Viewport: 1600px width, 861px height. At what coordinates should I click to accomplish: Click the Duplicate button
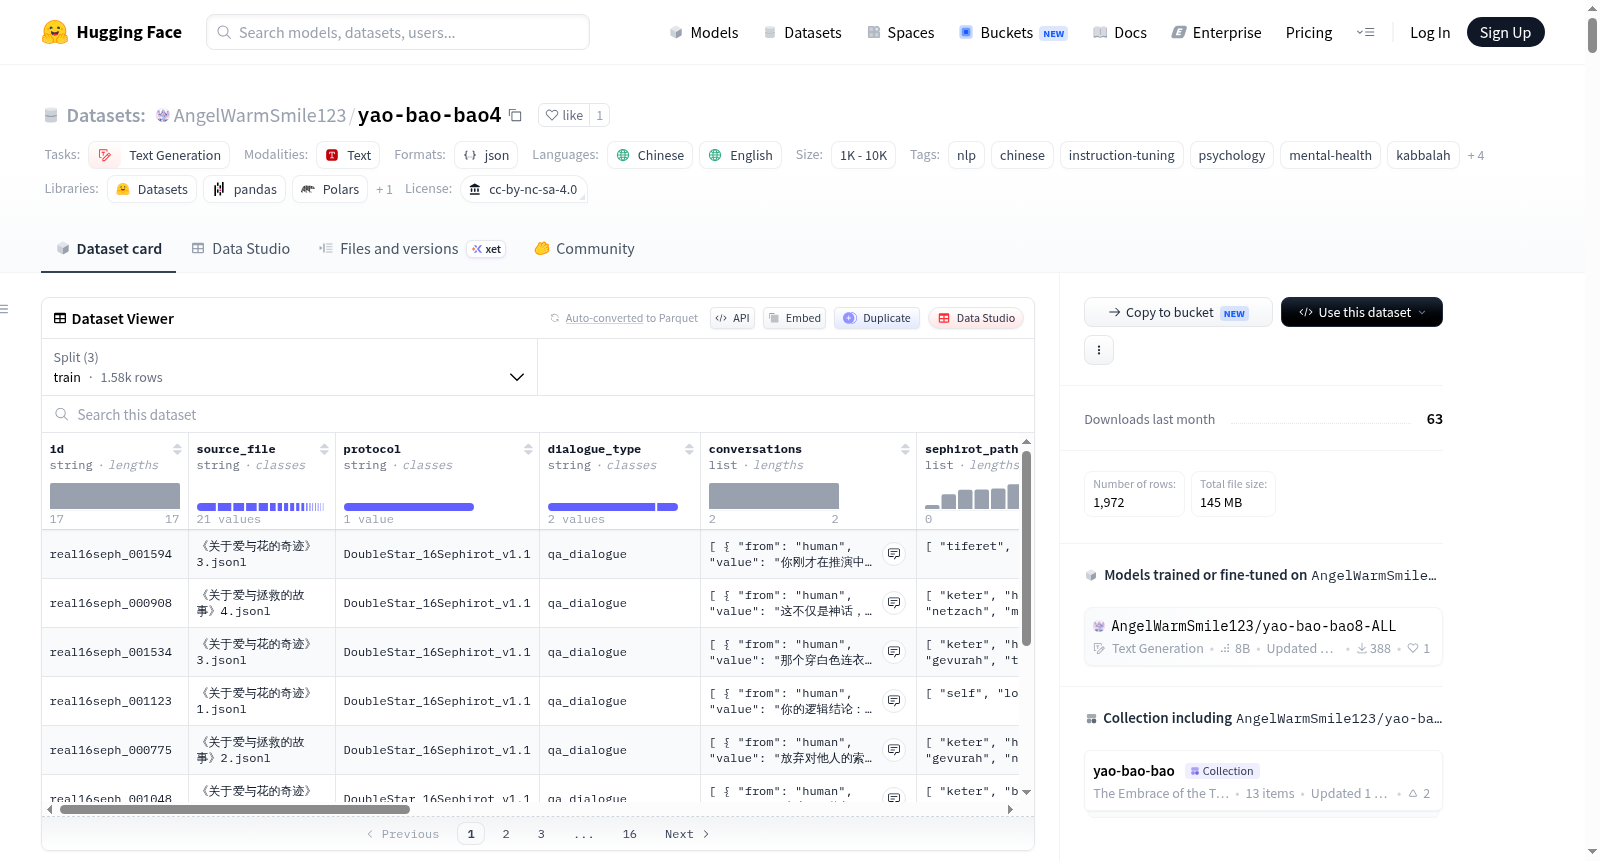click(877, 318)
